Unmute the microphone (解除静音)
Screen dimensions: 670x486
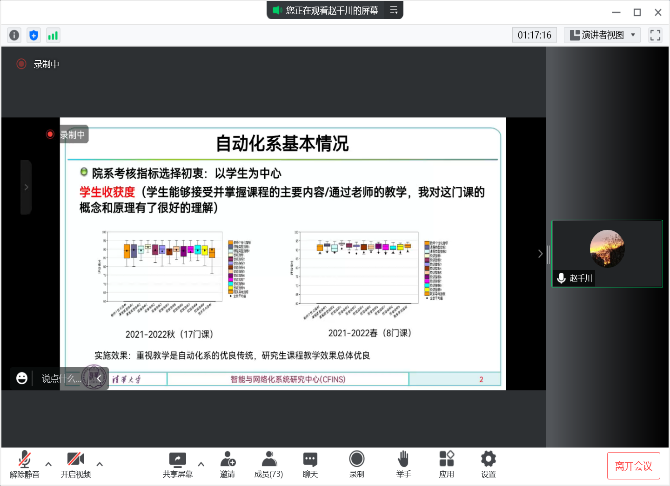pyautogui.click(x=22, y=462)
